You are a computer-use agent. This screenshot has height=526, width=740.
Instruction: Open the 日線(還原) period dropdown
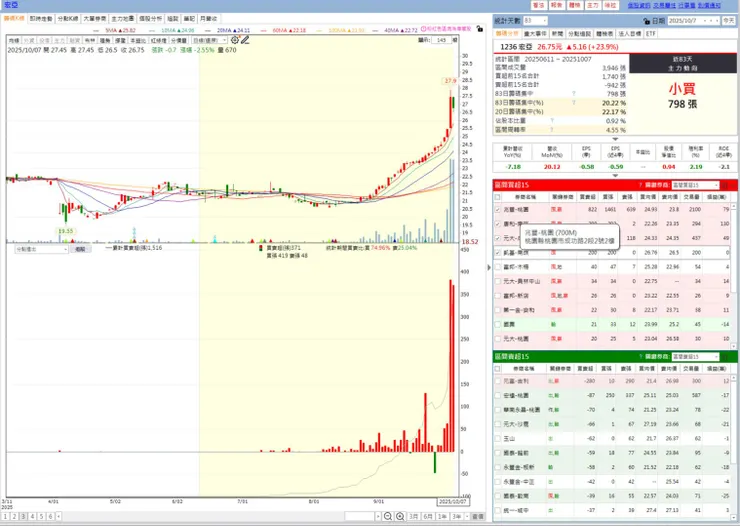(x=210, y=41)
